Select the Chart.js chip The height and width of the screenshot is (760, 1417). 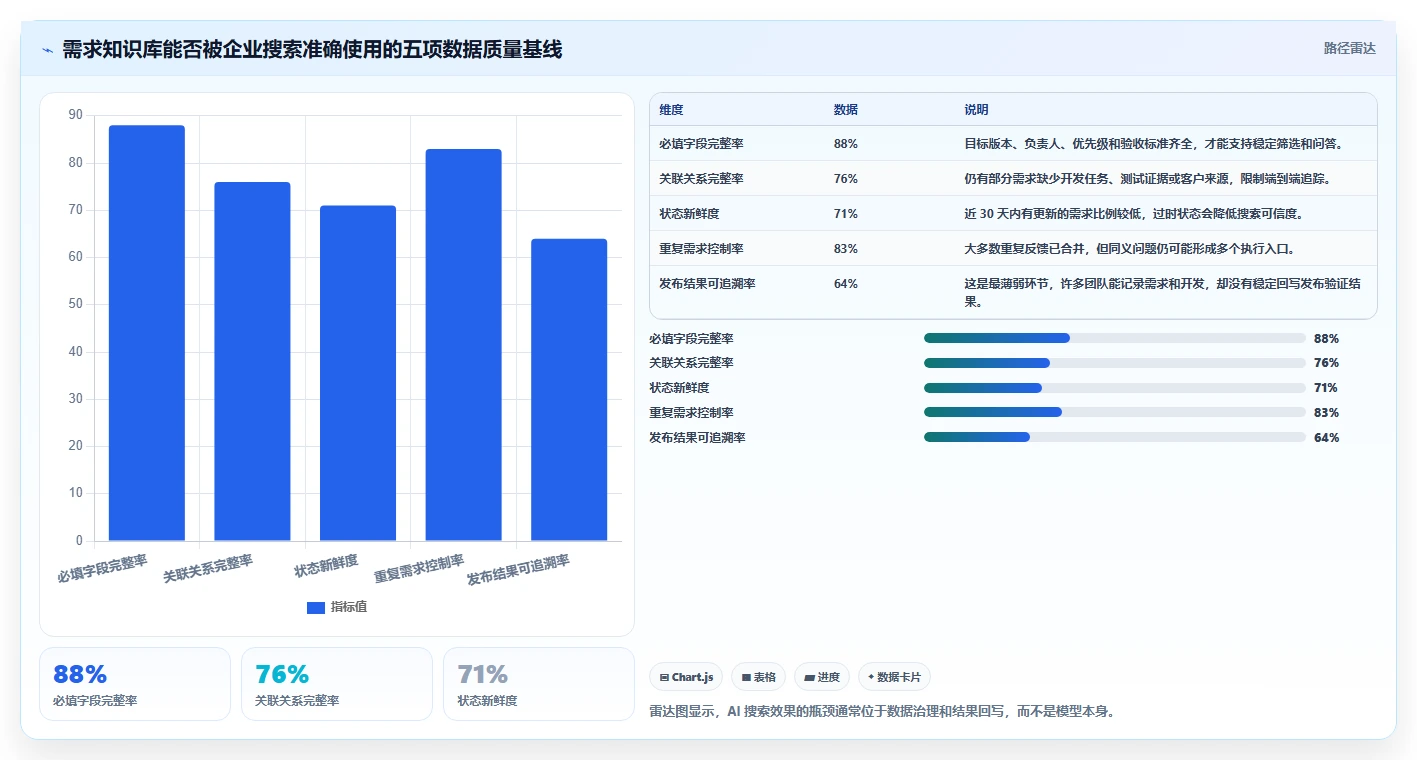(x=686, y=677)
